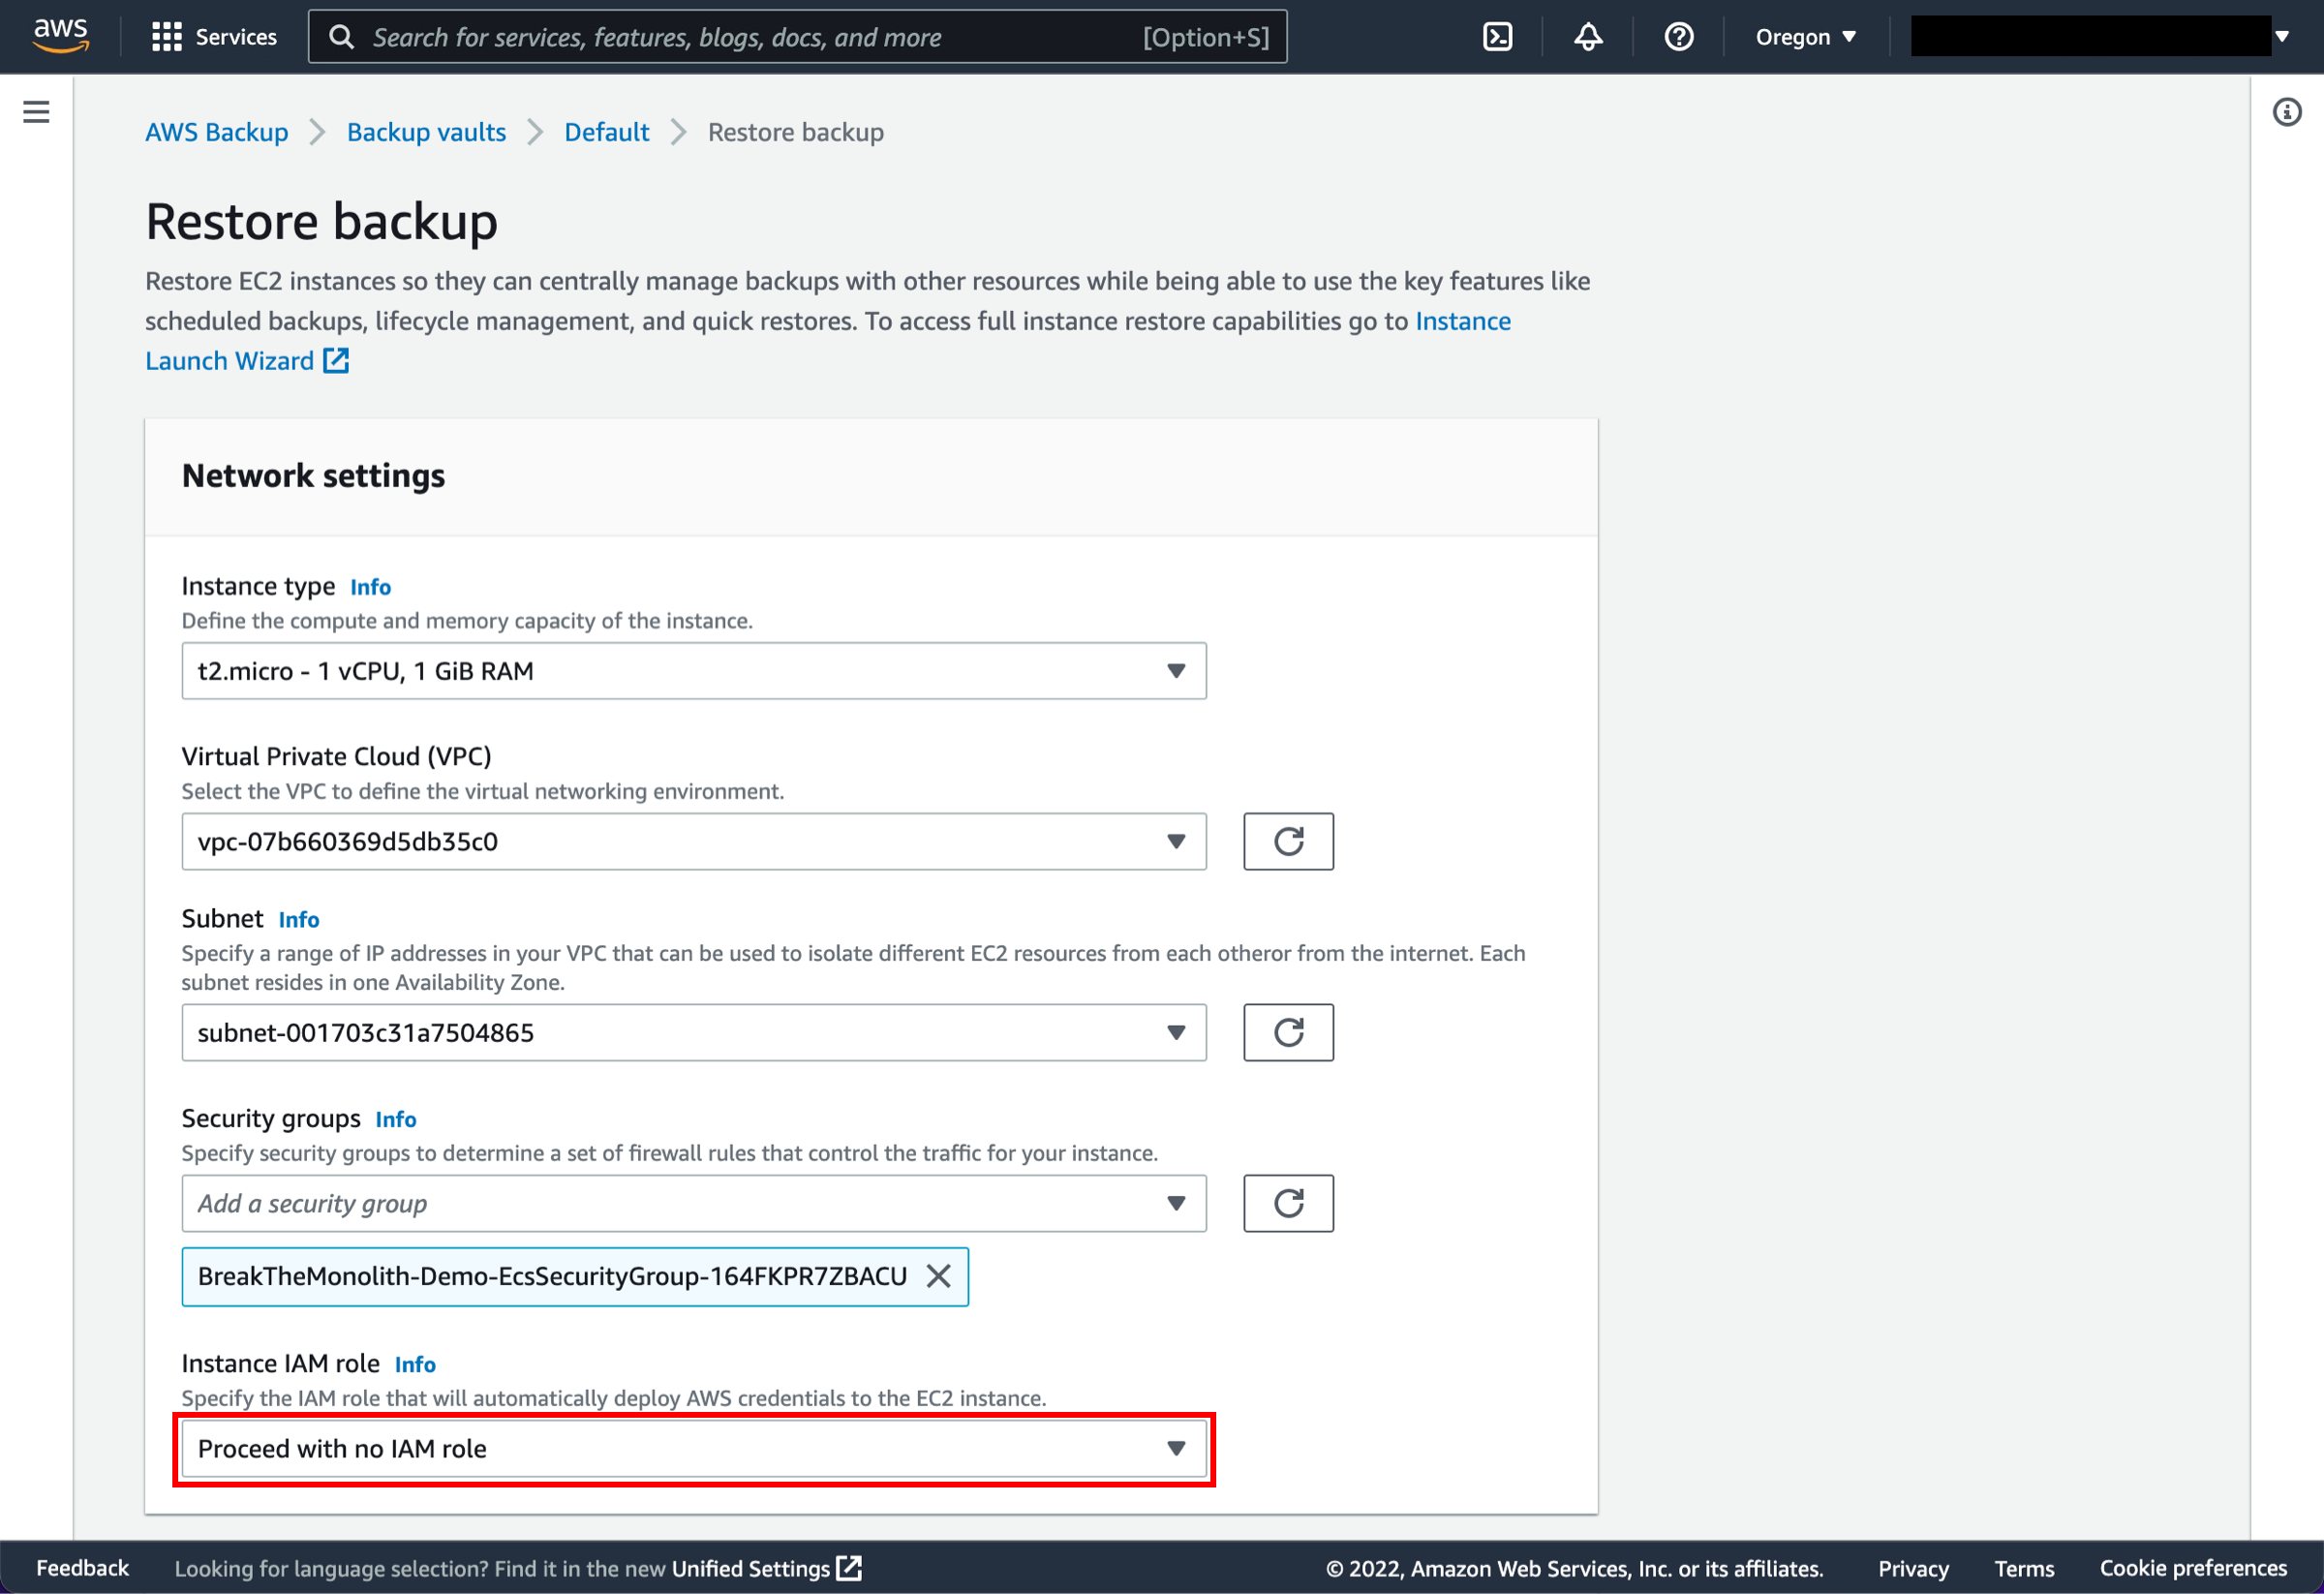Click the Restore backup page title

pyautogui.click(x=321, y=221)
